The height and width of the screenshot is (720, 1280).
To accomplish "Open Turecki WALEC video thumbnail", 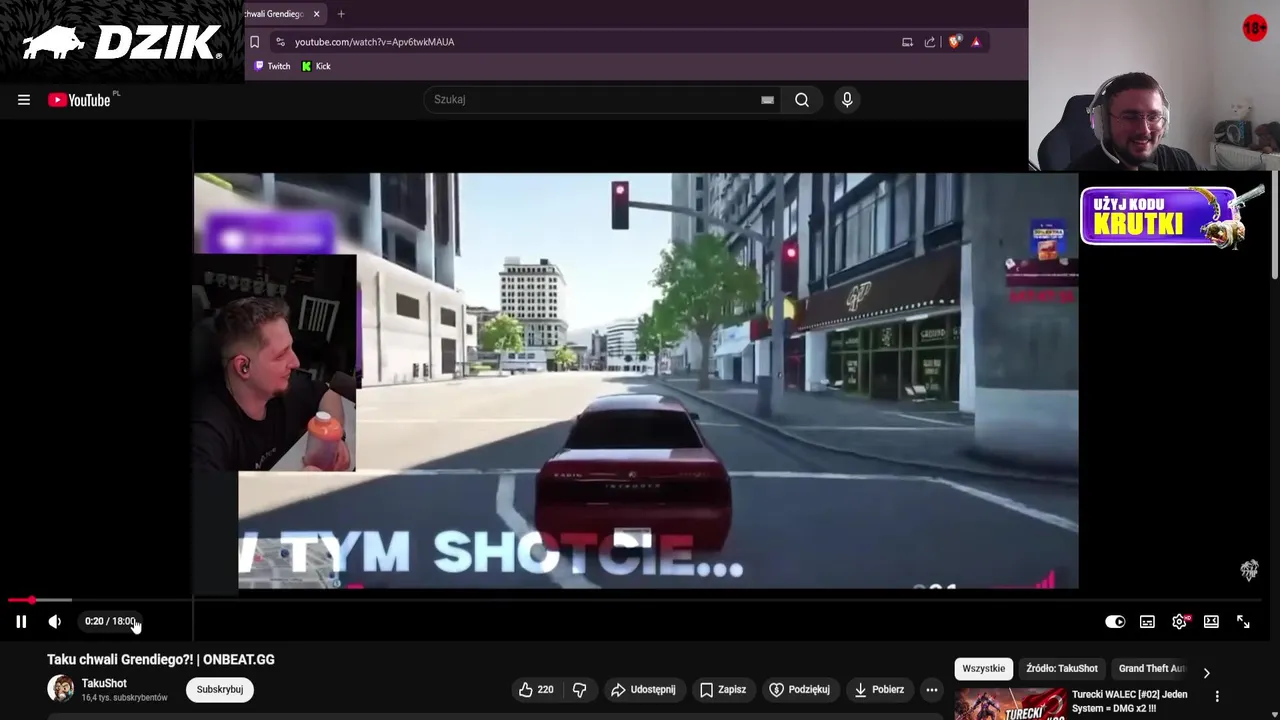I will point(1010,704).
